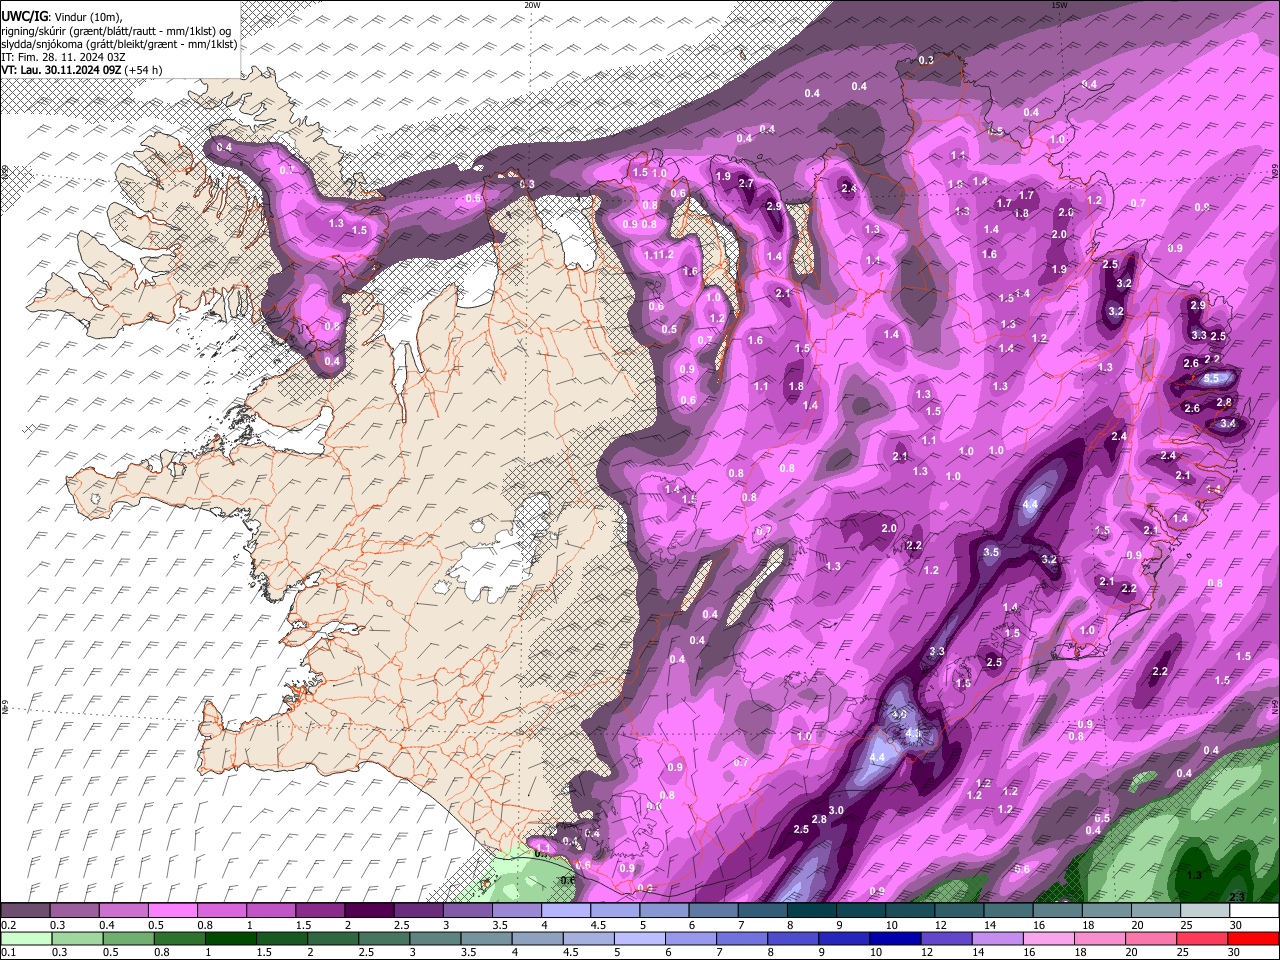Click the bold 'UWC/IG' title text
This screenshot has width=1280, height=960.
click(x=24, y=16)
